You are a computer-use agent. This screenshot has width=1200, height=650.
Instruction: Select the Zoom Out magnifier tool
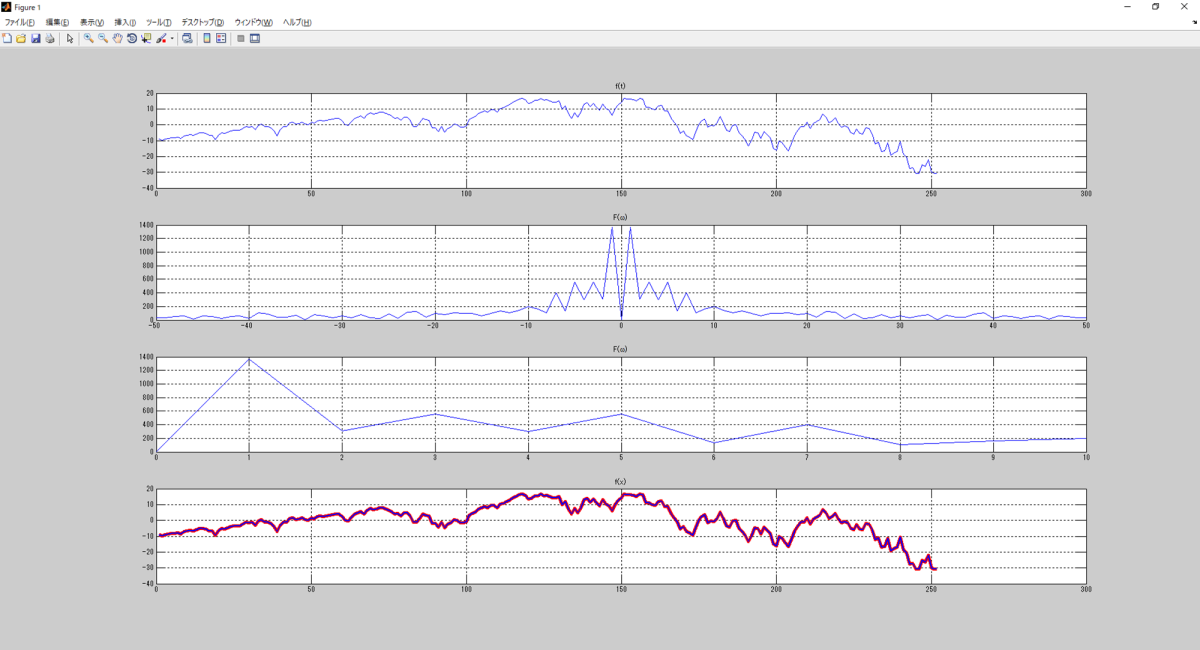(102, 38)
